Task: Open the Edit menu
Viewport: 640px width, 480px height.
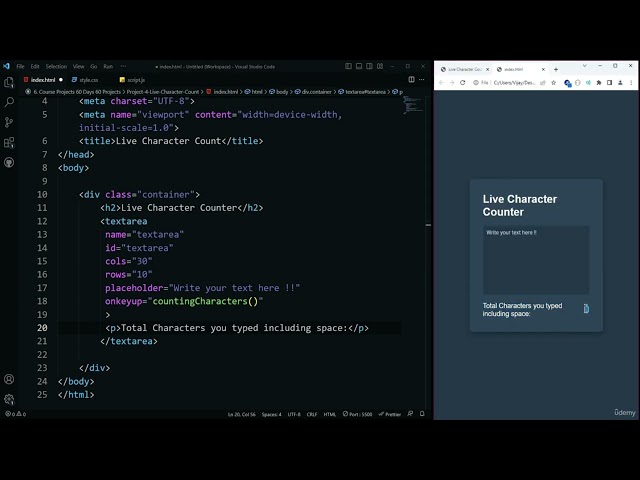Action: coord(35,67)
